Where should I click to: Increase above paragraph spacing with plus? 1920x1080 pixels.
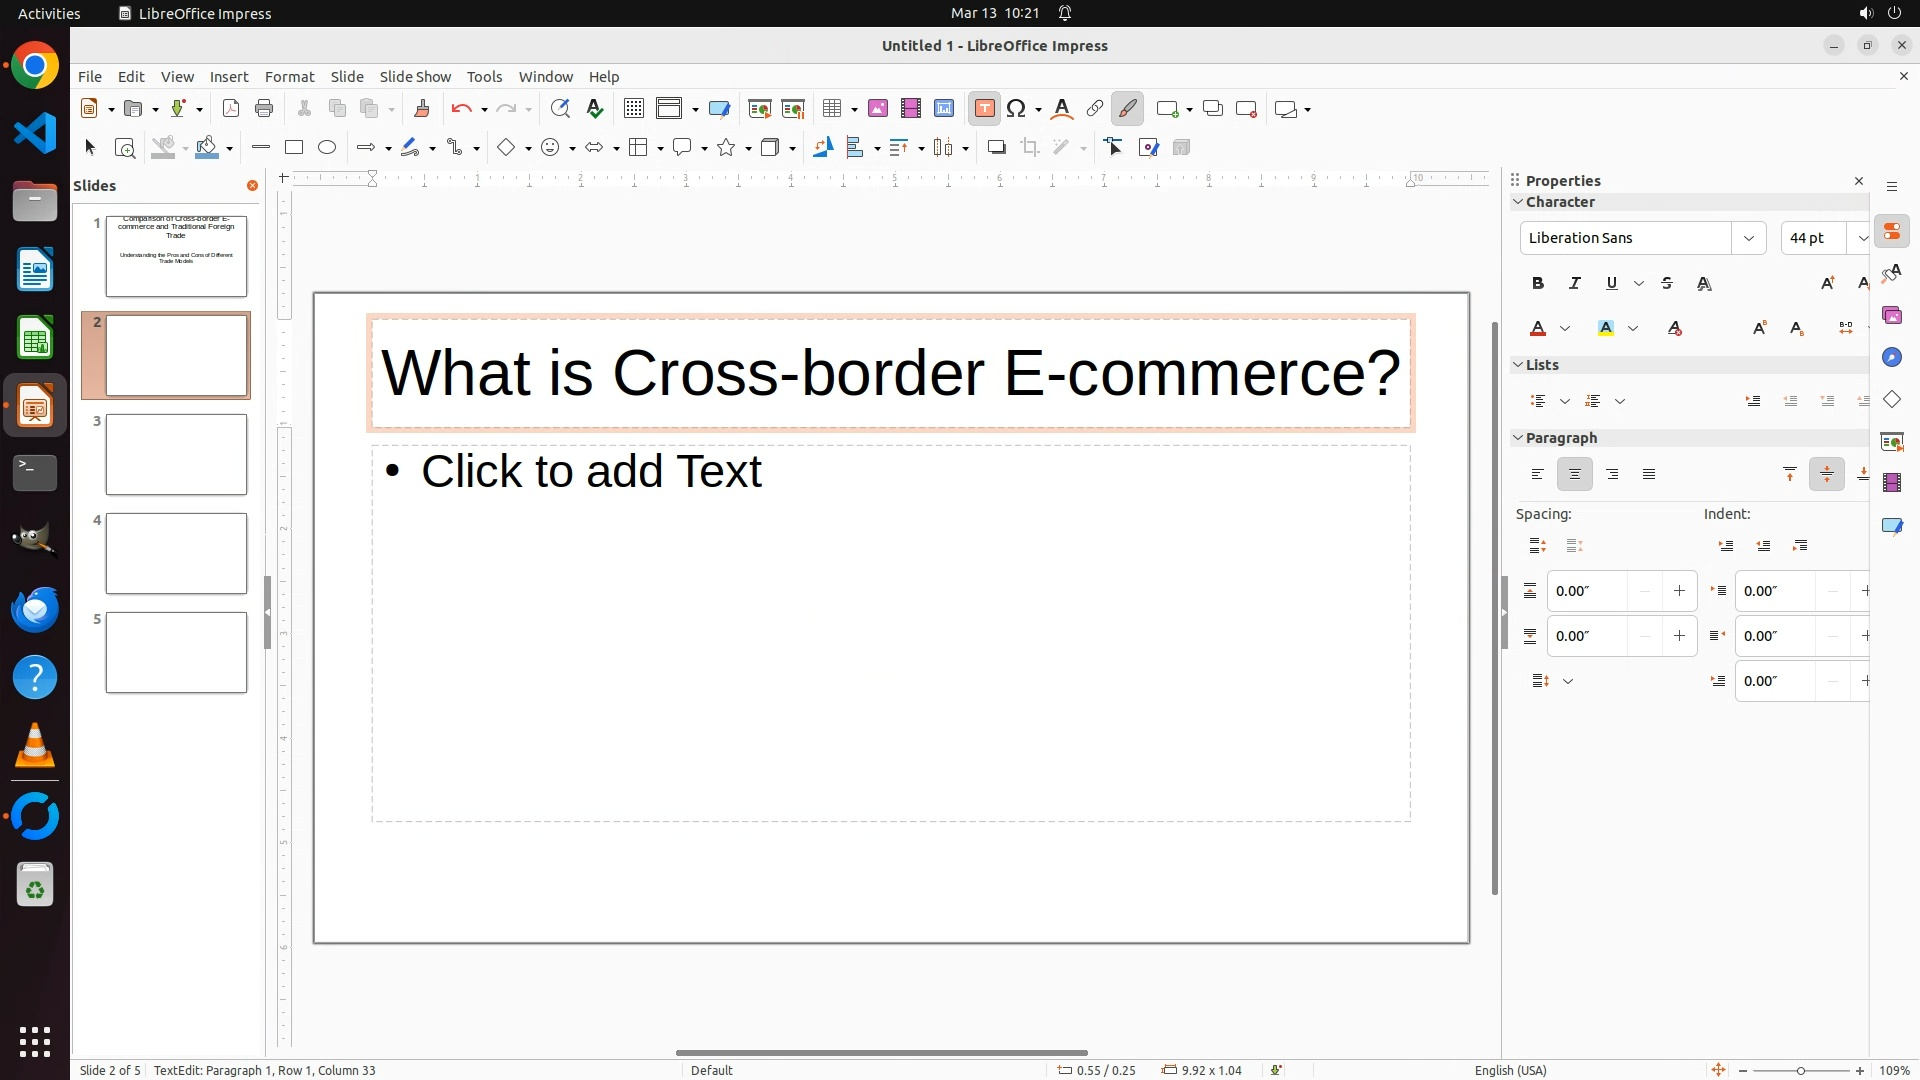point(1679,591)
